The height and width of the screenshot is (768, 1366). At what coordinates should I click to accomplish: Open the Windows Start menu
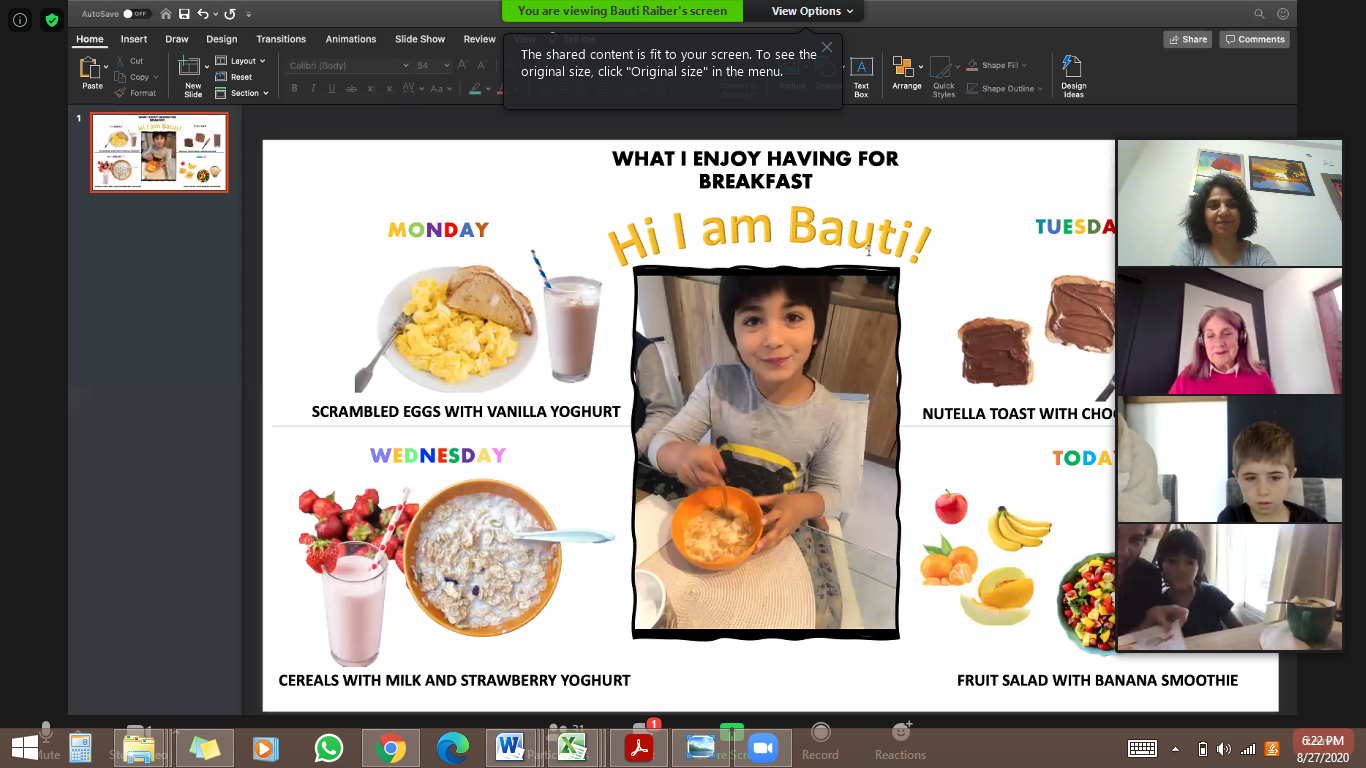coord(24,747)
